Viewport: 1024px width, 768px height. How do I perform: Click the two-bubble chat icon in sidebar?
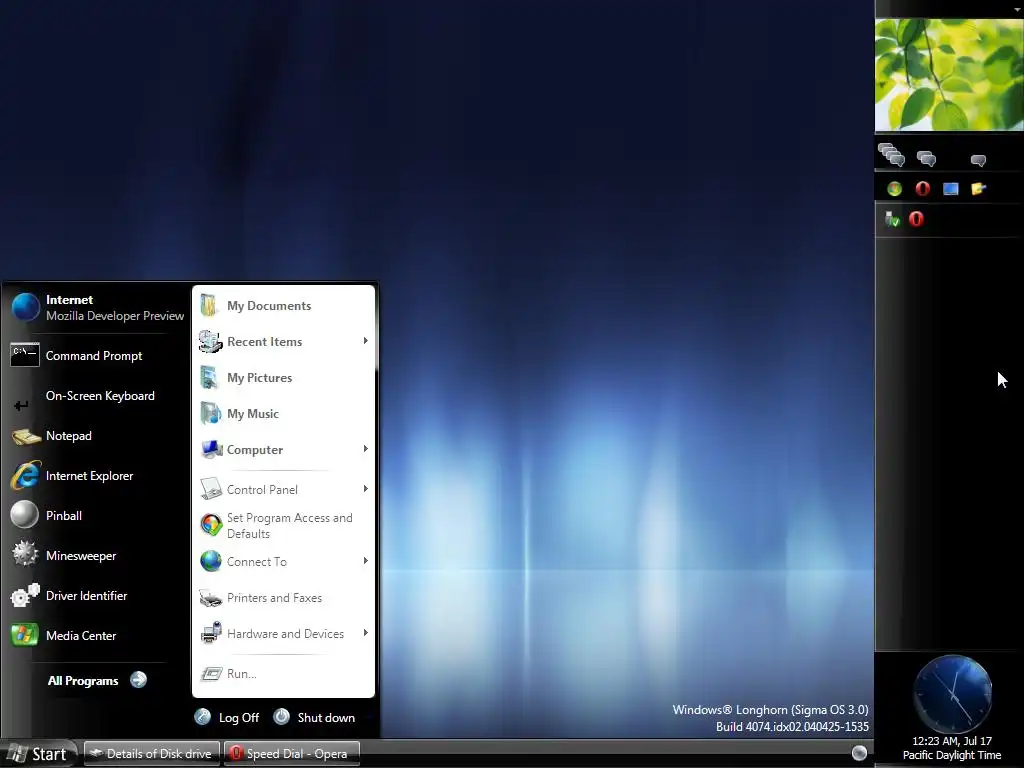point(926,159)
